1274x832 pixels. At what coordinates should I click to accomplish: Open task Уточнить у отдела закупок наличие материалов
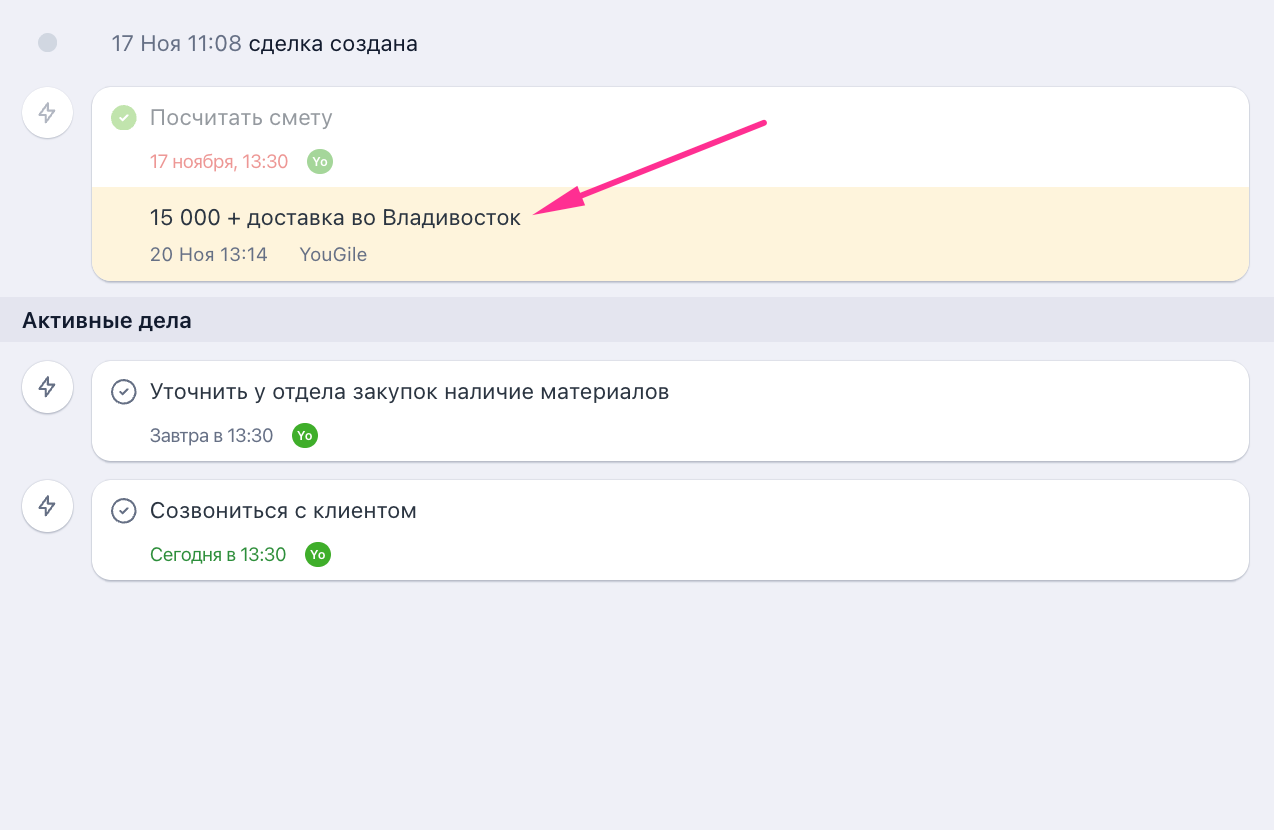(409, 392)
